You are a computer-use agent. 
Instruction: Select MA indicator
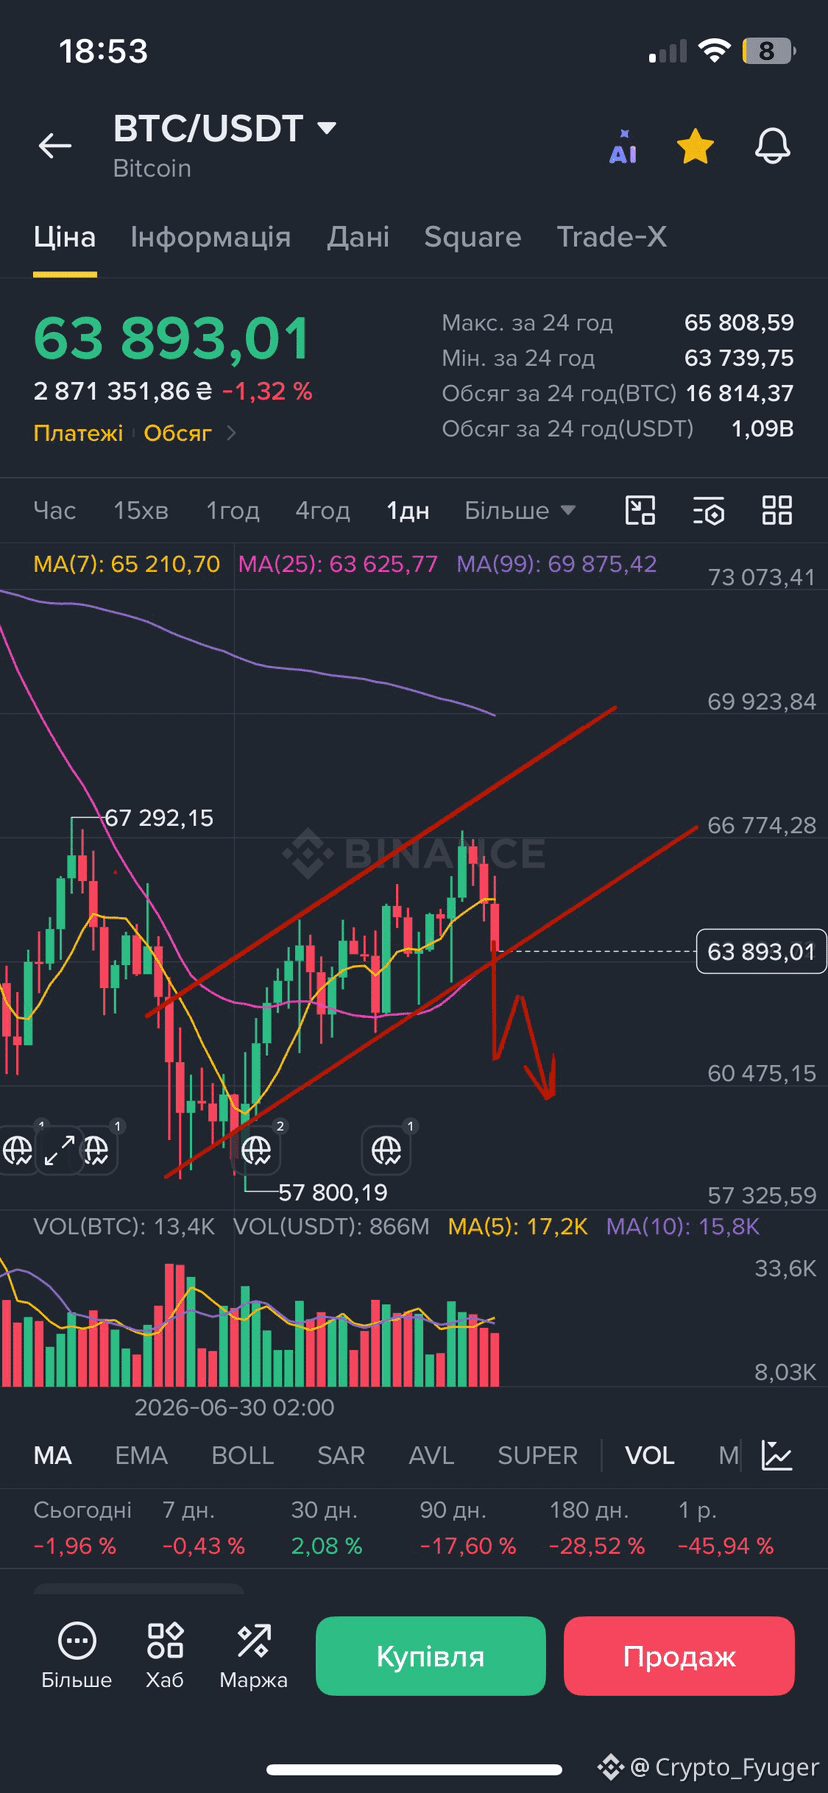tap(53, 1456)
